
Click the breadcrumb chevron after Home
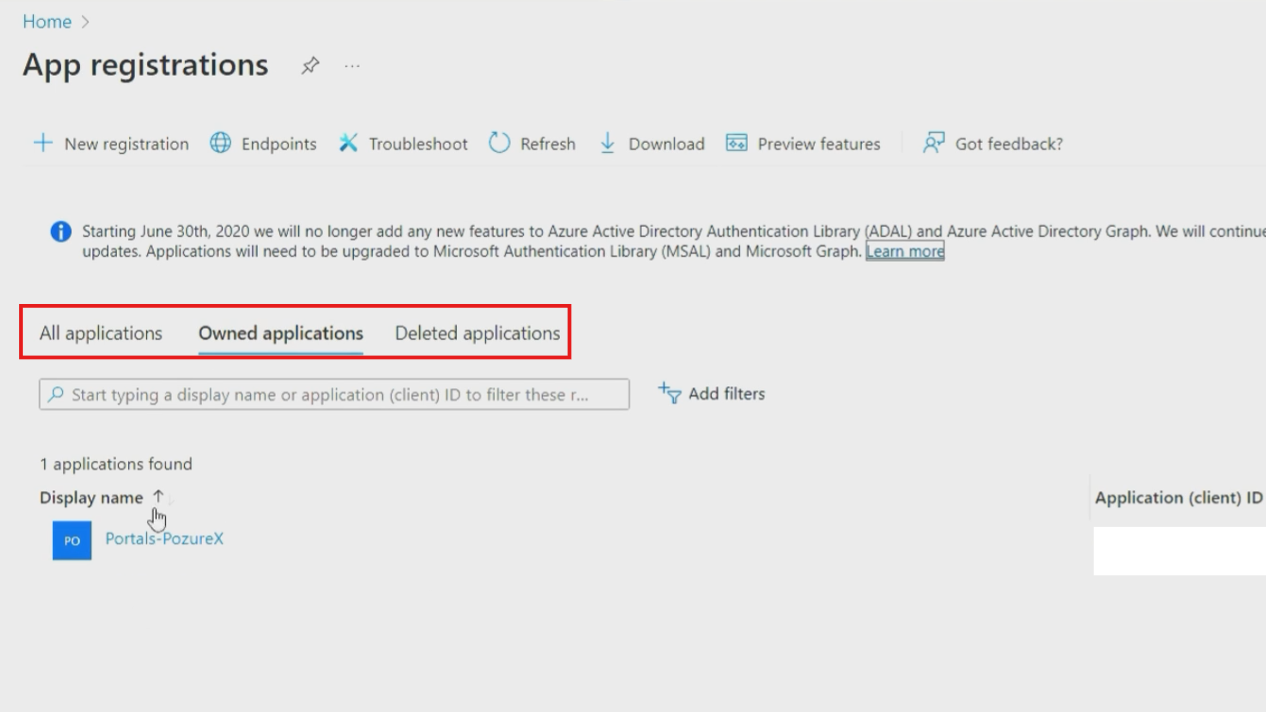(x=85, y=22)
